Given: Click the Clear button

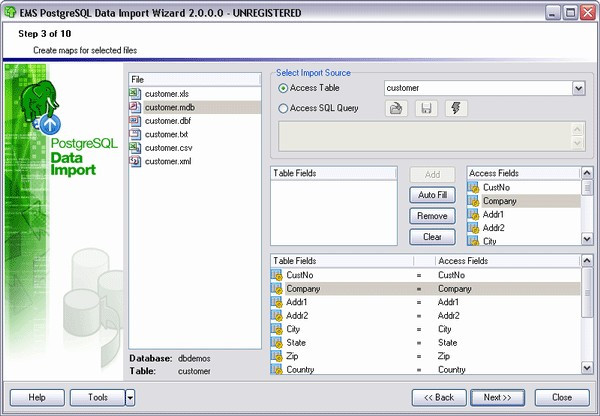Looking at the screenshot, I should pyautogui.click(x=432, y=237).
